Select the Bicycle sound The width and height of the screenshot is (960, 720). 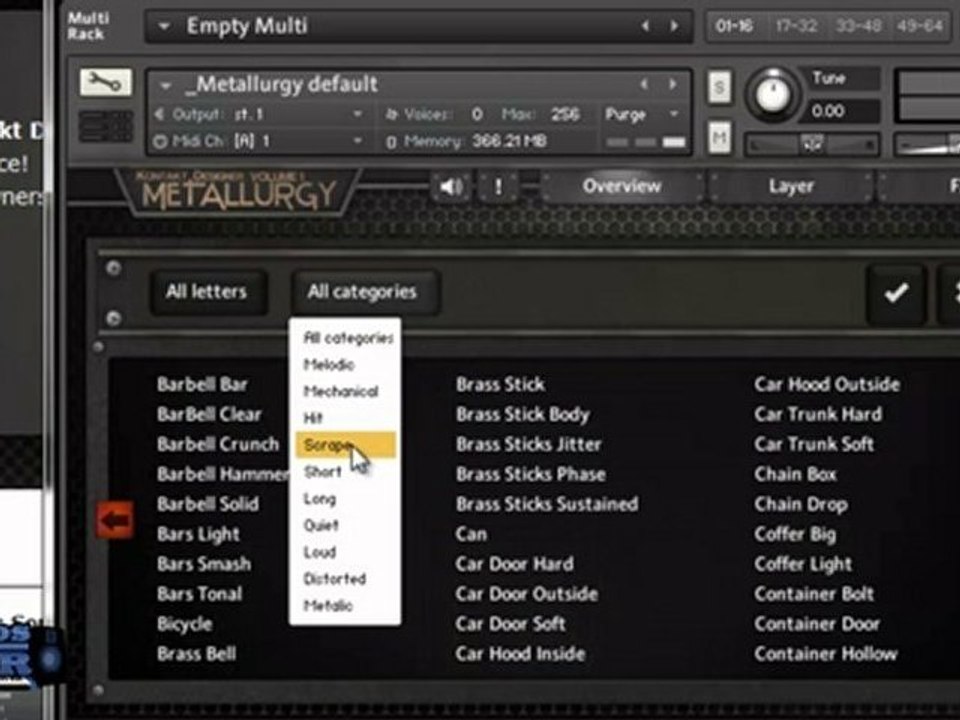click(184, 624)
